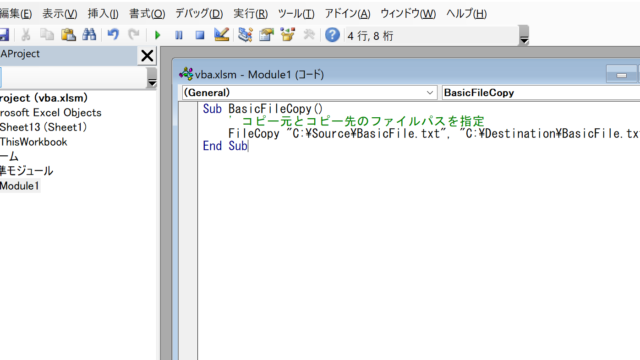The height and width of the screenshot is (360, 640).
Task: Click the green comment line
Action: pyautogui.click(x=356, y=121)
